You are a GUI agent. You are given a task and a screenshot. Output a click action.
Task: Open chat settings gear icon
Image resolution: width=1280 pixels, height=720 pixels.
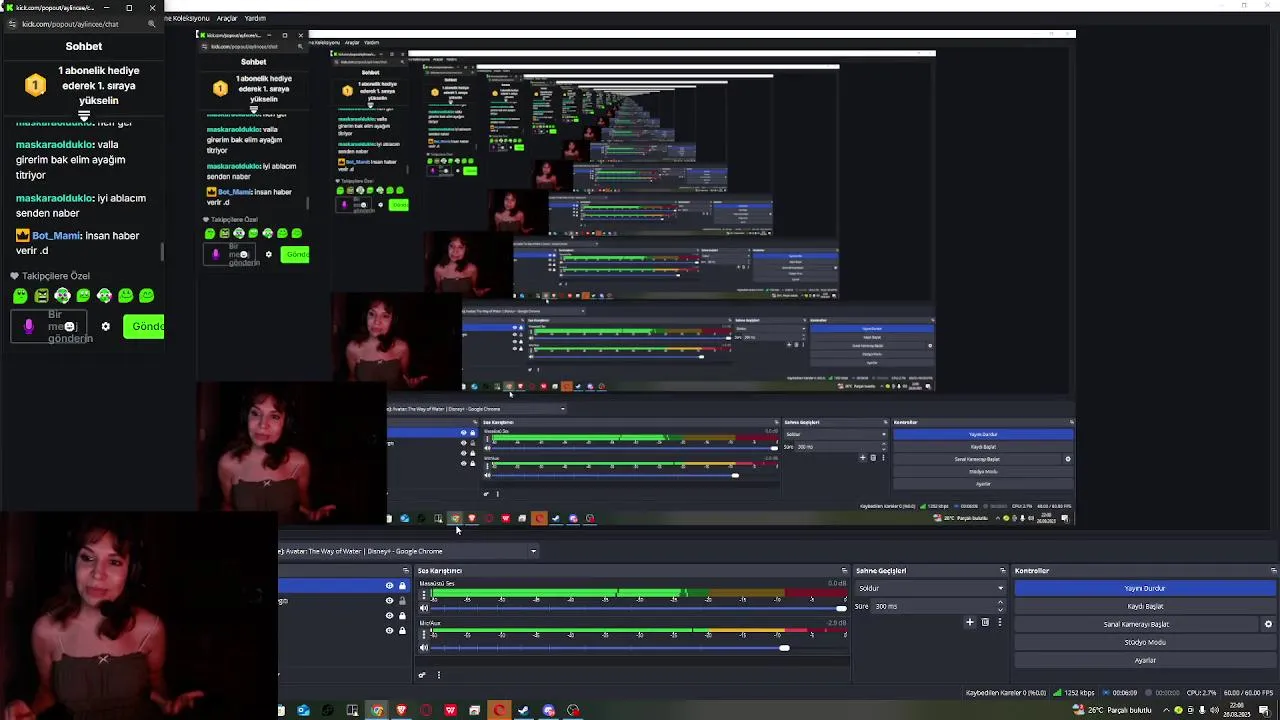pos(105,326)
